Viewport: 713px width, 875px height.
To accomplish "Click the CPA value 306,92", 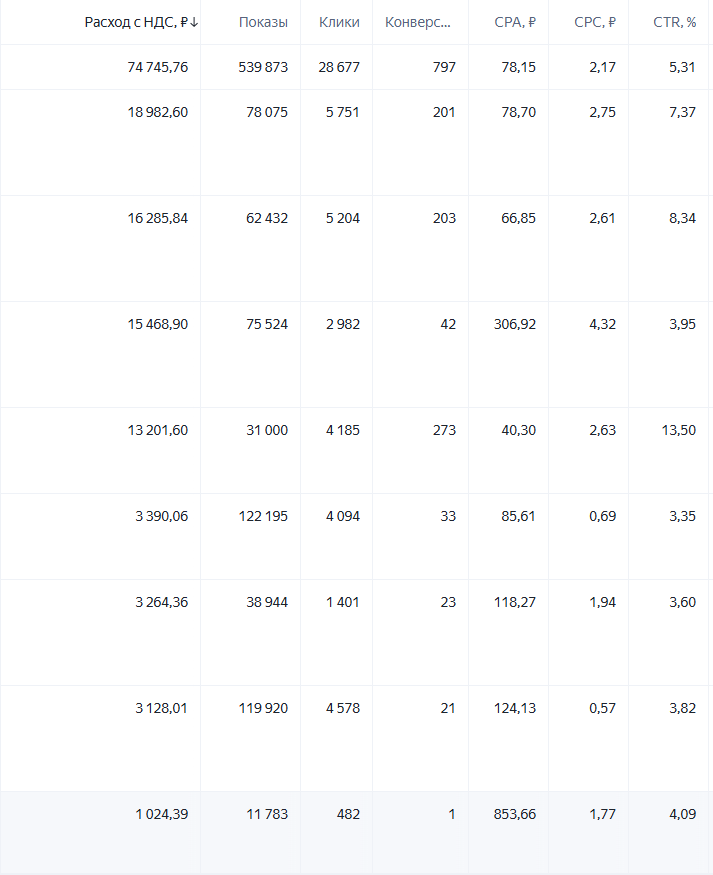I will pos(515,324).
